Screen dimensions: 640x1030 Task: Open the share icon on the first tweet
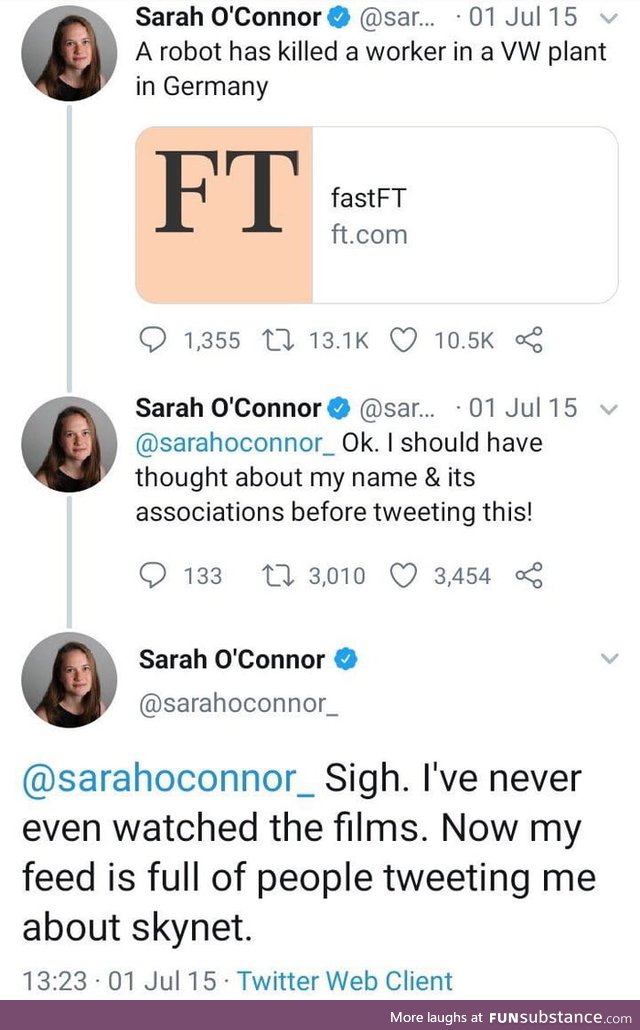529,340
